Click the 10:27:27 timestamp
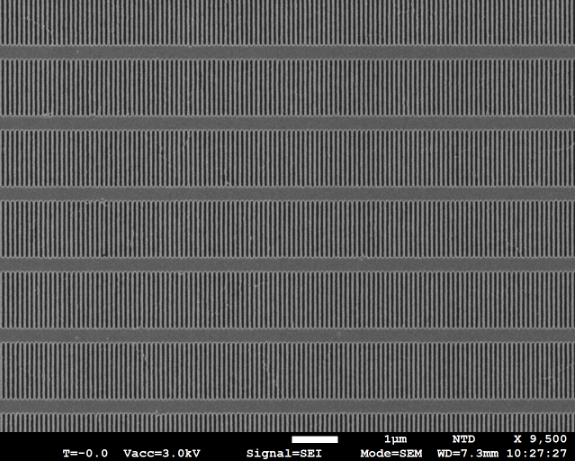This screenshot has height=461, width=576. pyautogui.click(x=537, y=453)
